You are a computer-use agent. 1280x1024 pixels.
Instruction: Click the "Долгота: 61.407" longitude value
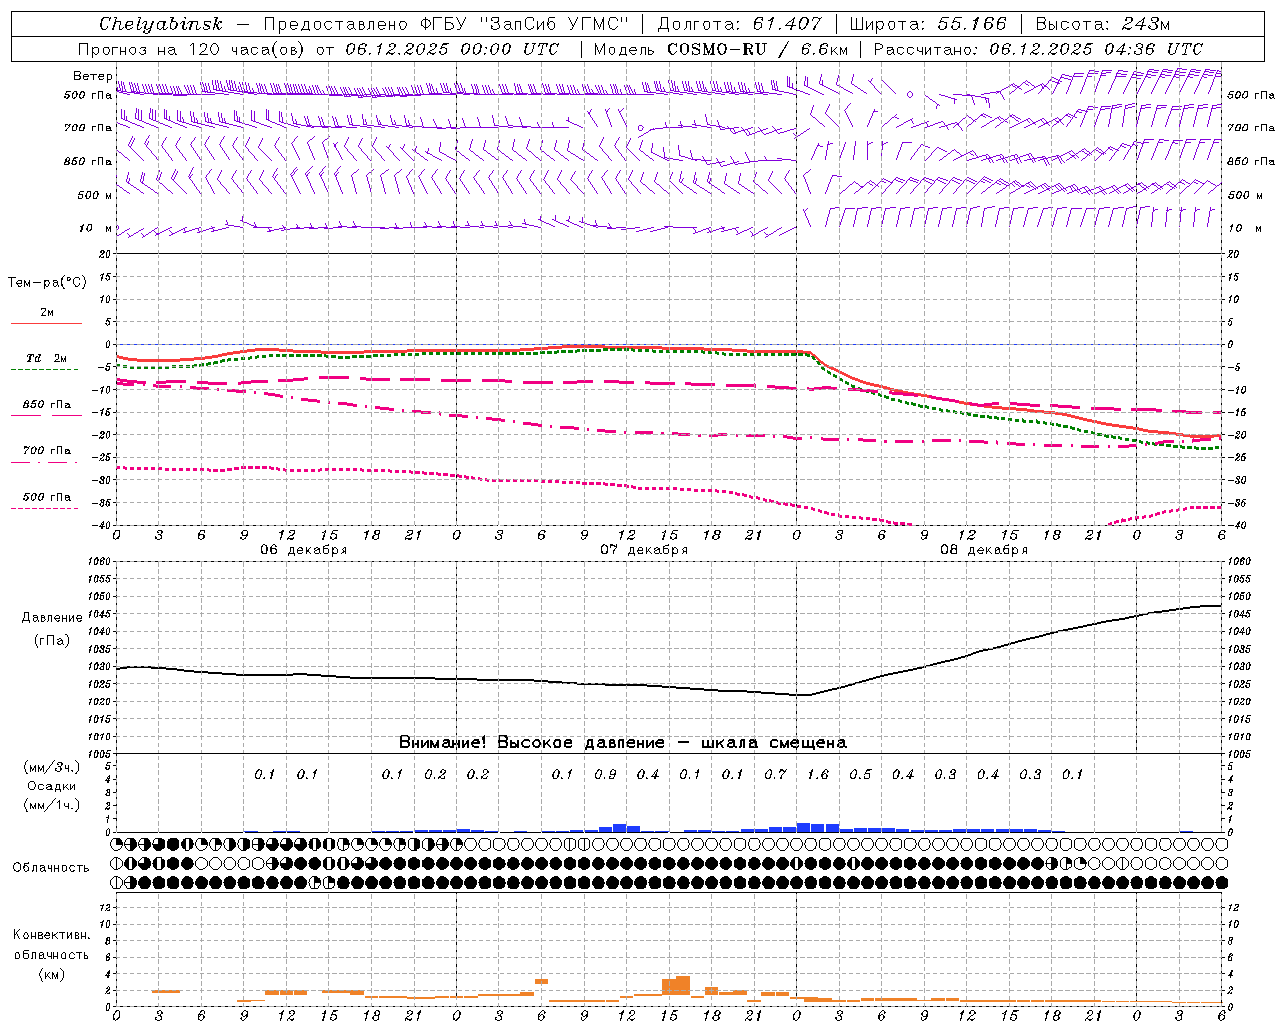[739, 24]
